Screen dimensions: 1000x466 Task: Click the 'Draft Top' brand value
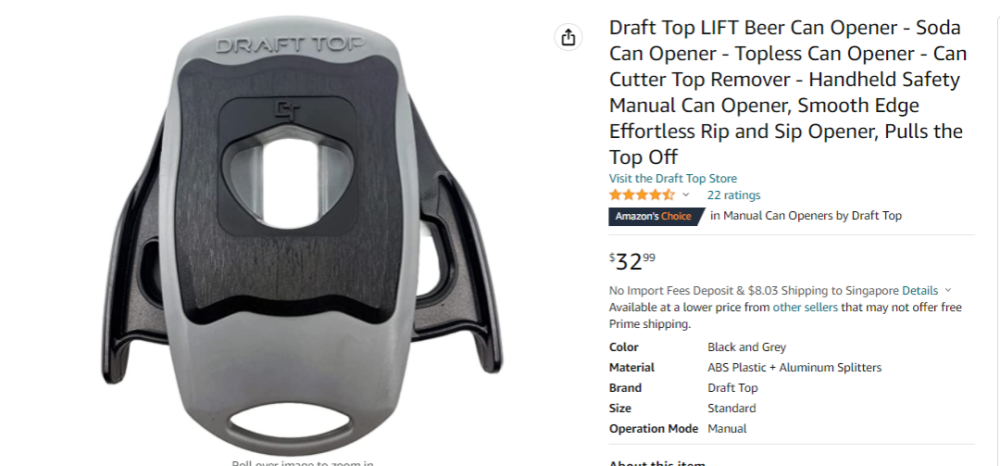point(732,388)
